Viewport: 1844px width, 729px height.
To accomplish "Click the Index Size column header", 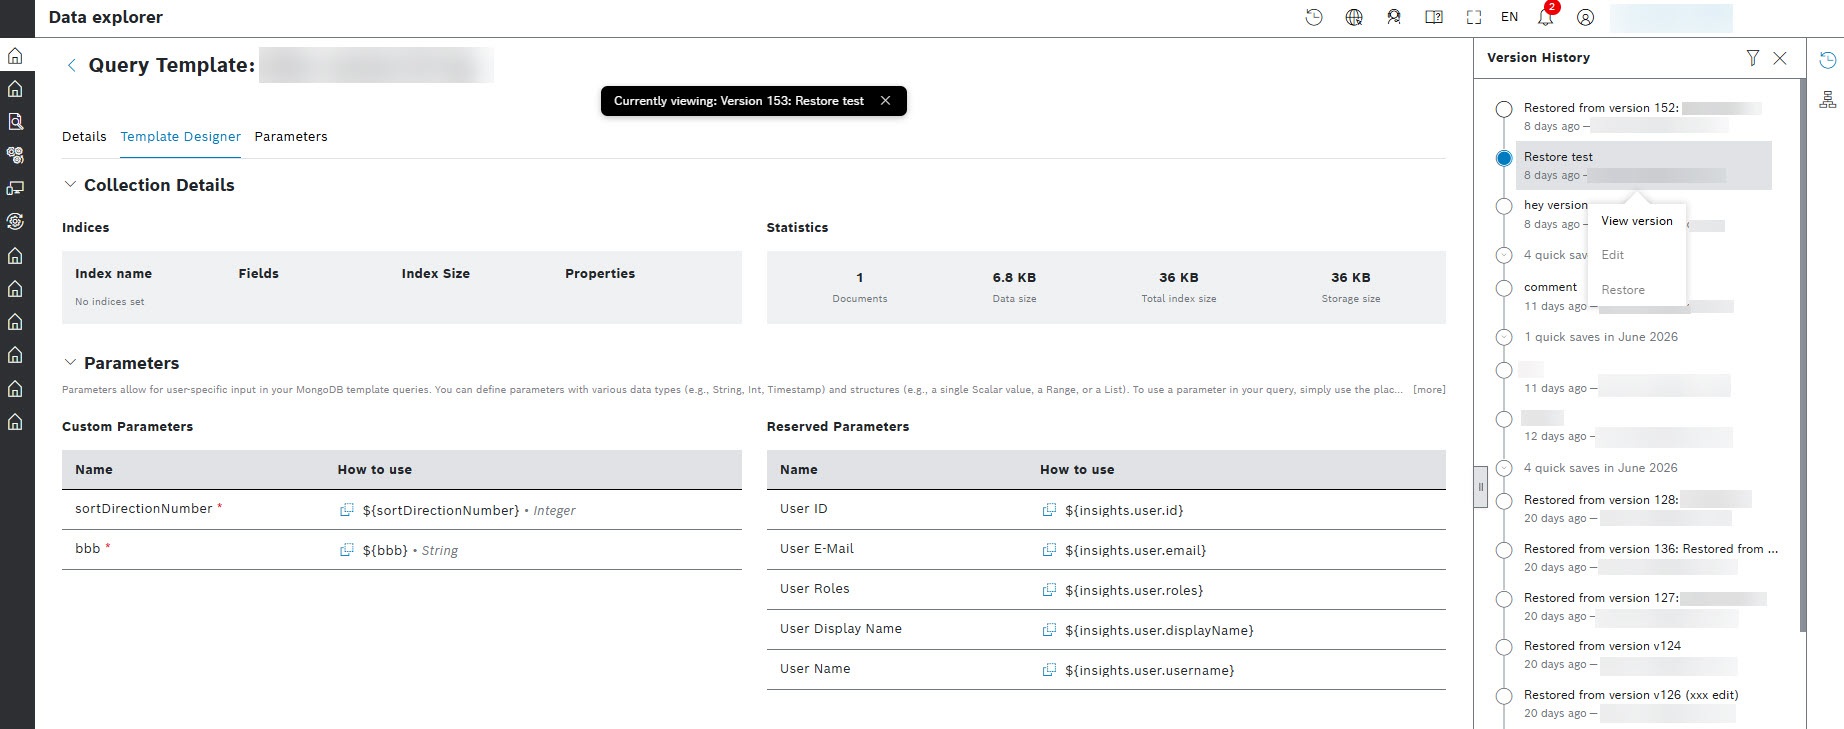I will pos(435,274).
